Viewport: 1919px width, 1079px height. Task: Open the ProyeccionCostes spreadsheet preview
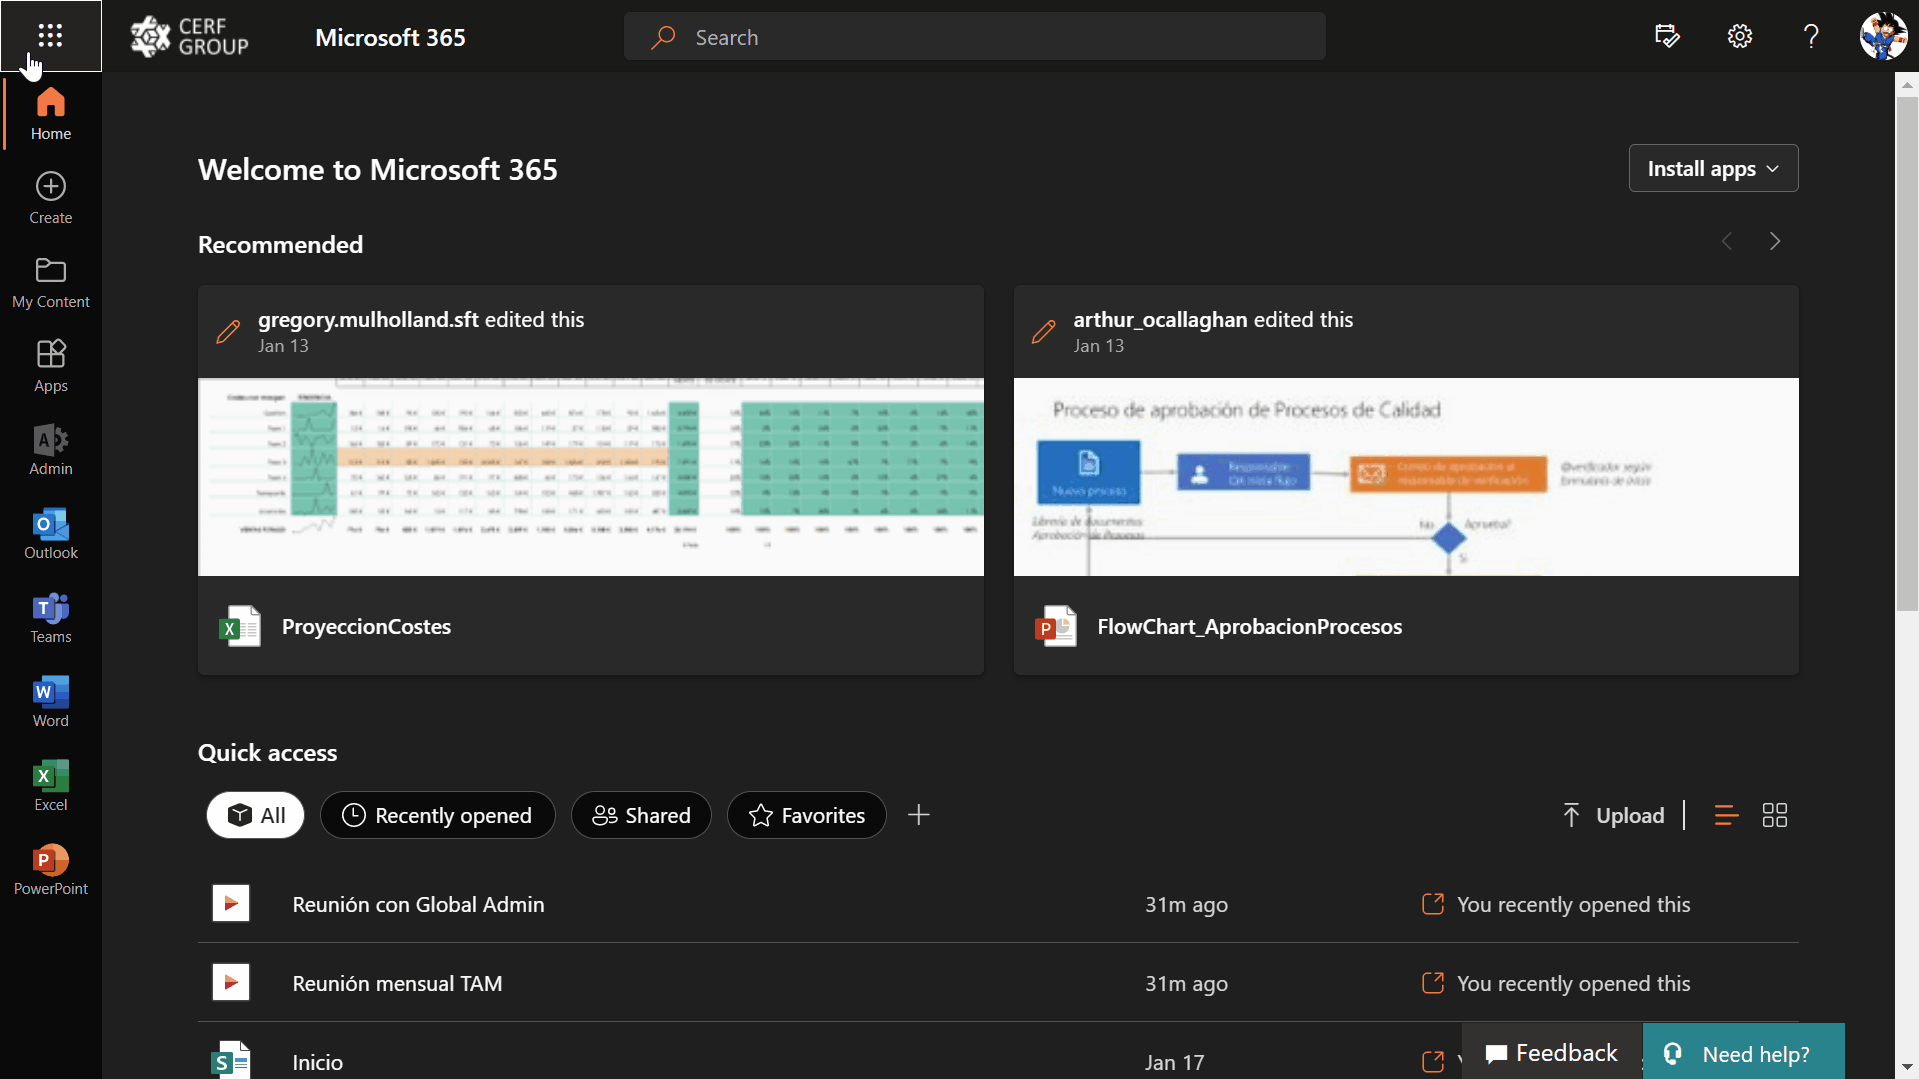(591, 476)
